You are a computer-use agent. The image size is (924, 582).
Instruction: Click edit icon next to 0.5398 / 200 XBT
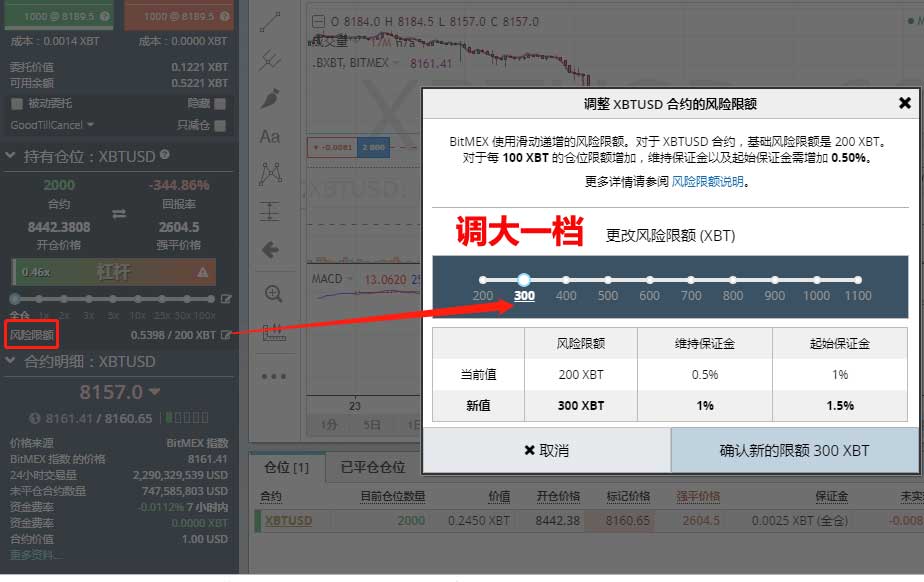225,335
